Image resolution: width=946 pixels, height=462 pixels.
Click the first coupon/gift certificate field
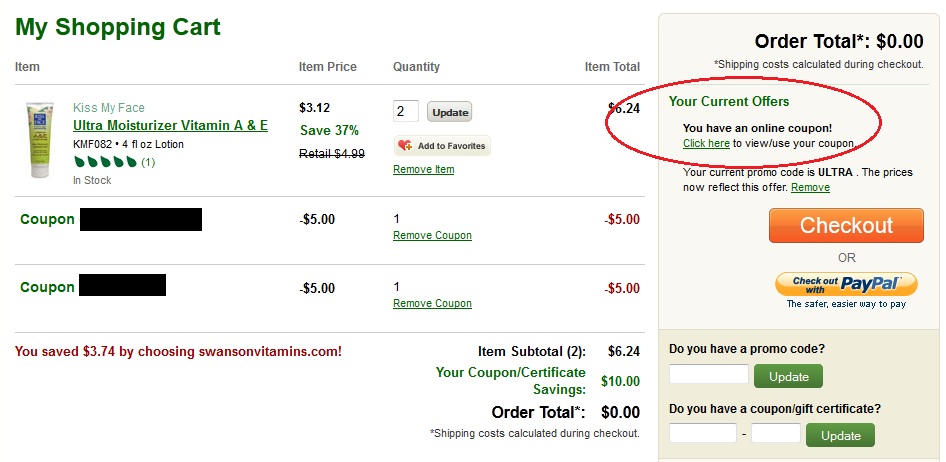[702, 433]
